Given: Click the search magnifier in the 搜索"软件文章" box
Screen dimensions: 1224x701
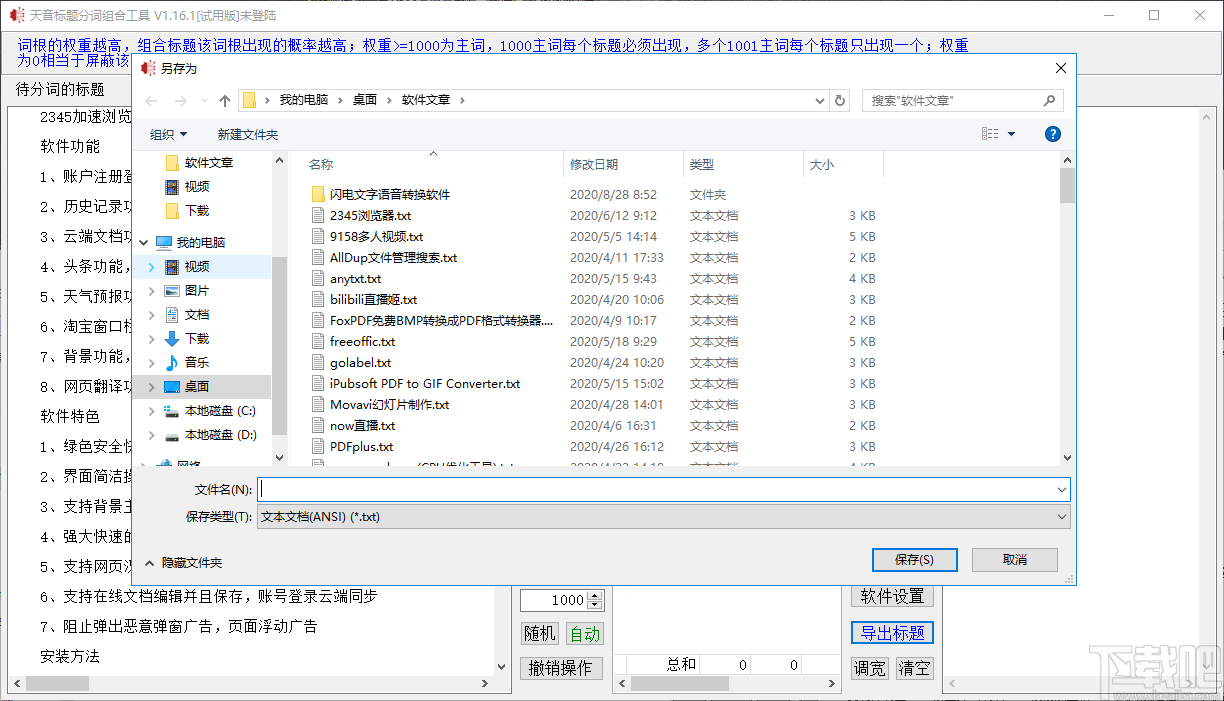Looking at the screenshot, I should (x=1049, y=99).
